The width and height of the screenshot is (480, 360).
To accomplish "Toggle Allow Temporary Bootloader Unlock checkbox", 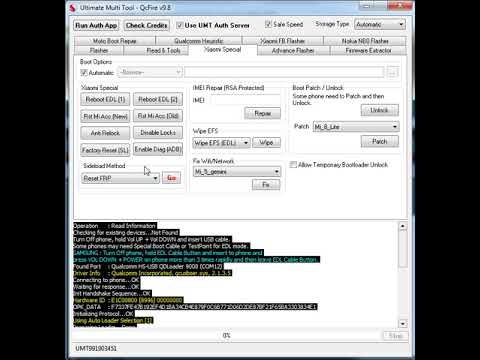I will click(293, 165).
